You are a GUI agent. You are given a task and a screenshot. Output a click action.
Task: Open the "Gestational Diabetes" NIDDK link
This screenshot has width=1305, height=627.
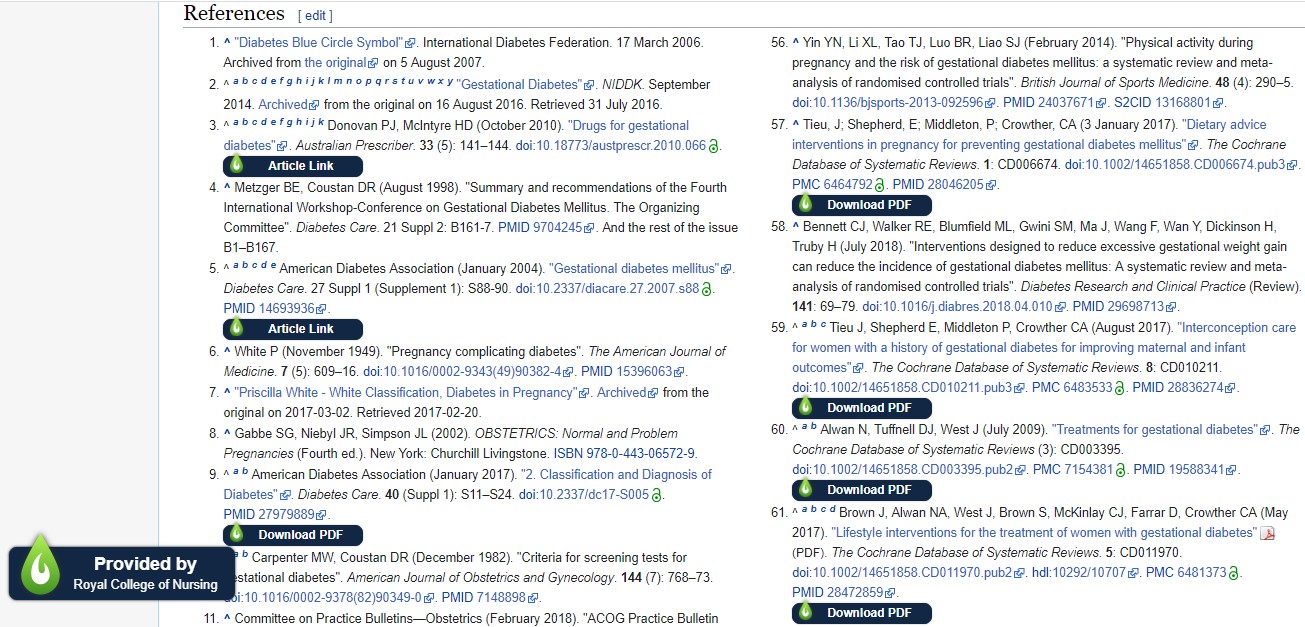[518, 85]
